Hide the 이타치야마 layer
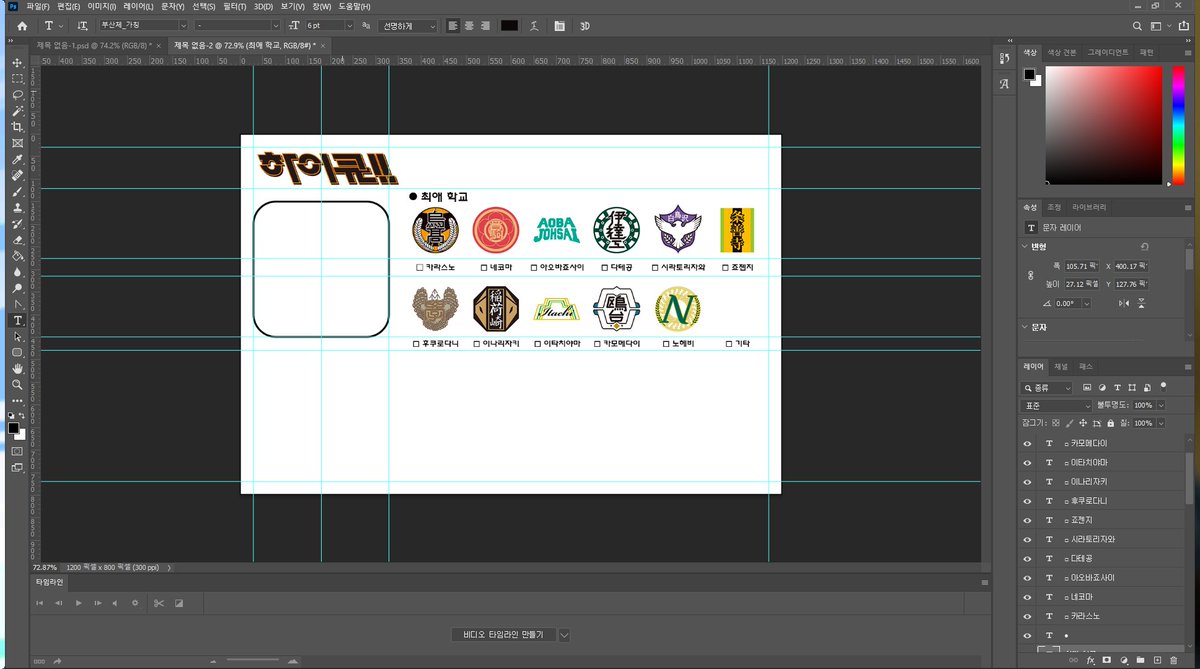The image size is (1200, 669). [x=1026, y=462]
